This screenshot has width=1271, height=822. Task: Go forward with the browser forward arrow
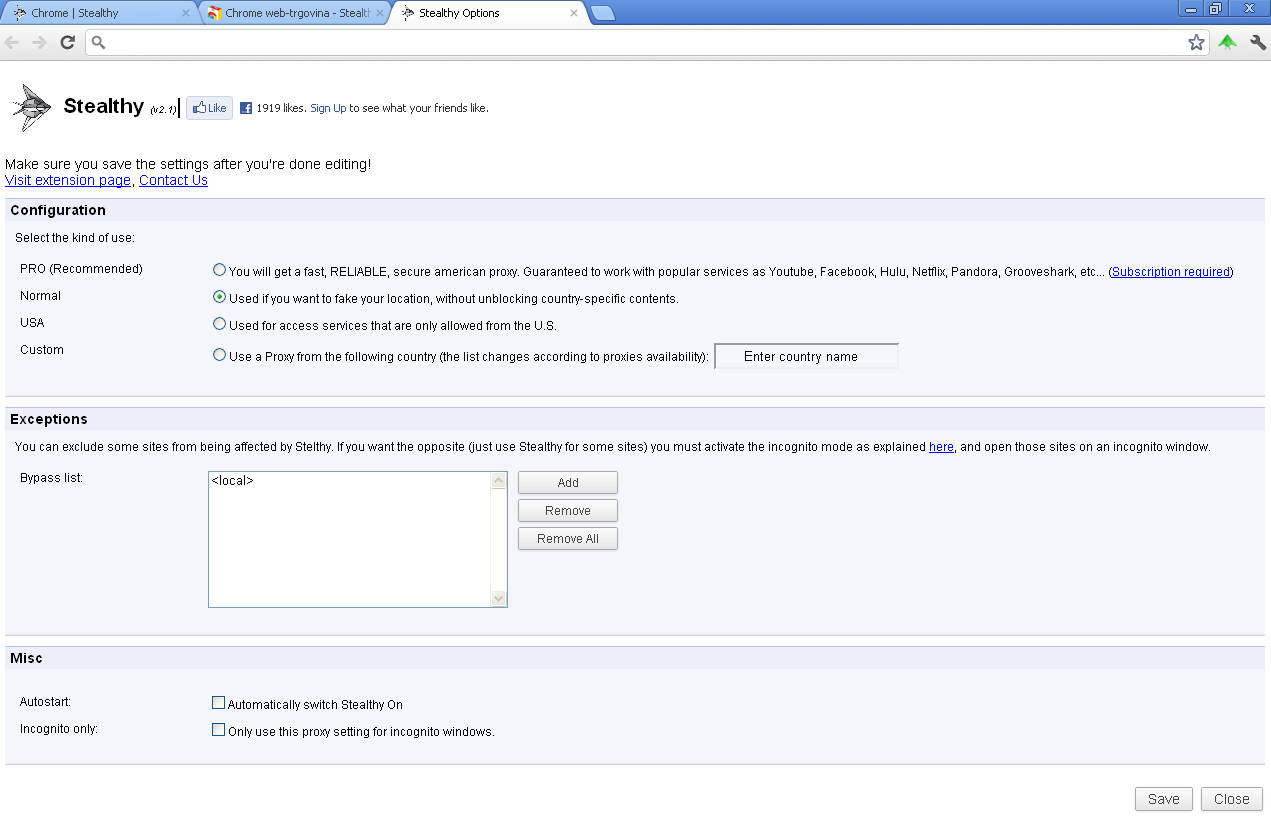pyautogui.click(x=39, y=42)
